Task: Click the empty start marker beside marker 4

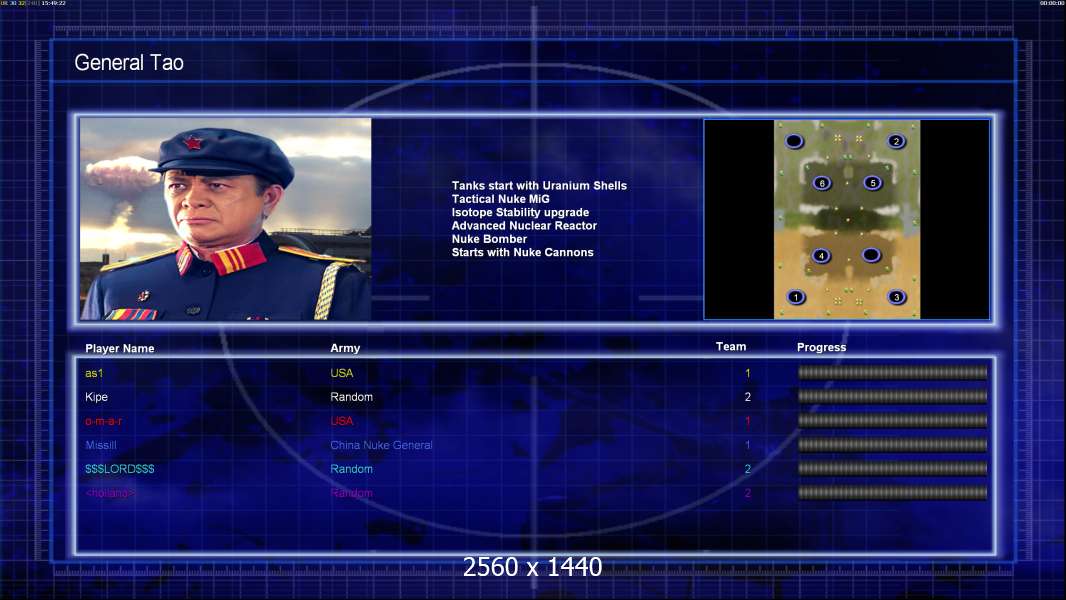Action: coord(871,255)
